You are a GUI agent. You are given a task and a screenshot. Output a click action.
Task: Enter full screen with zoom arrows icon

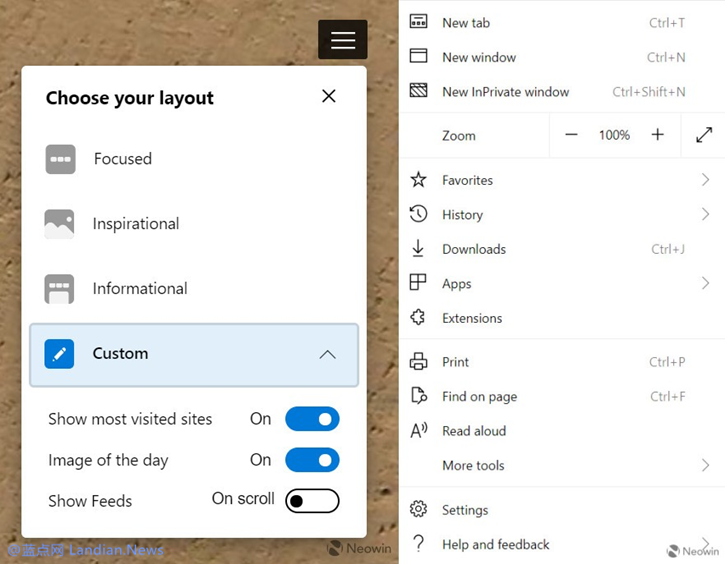[704, 135]
